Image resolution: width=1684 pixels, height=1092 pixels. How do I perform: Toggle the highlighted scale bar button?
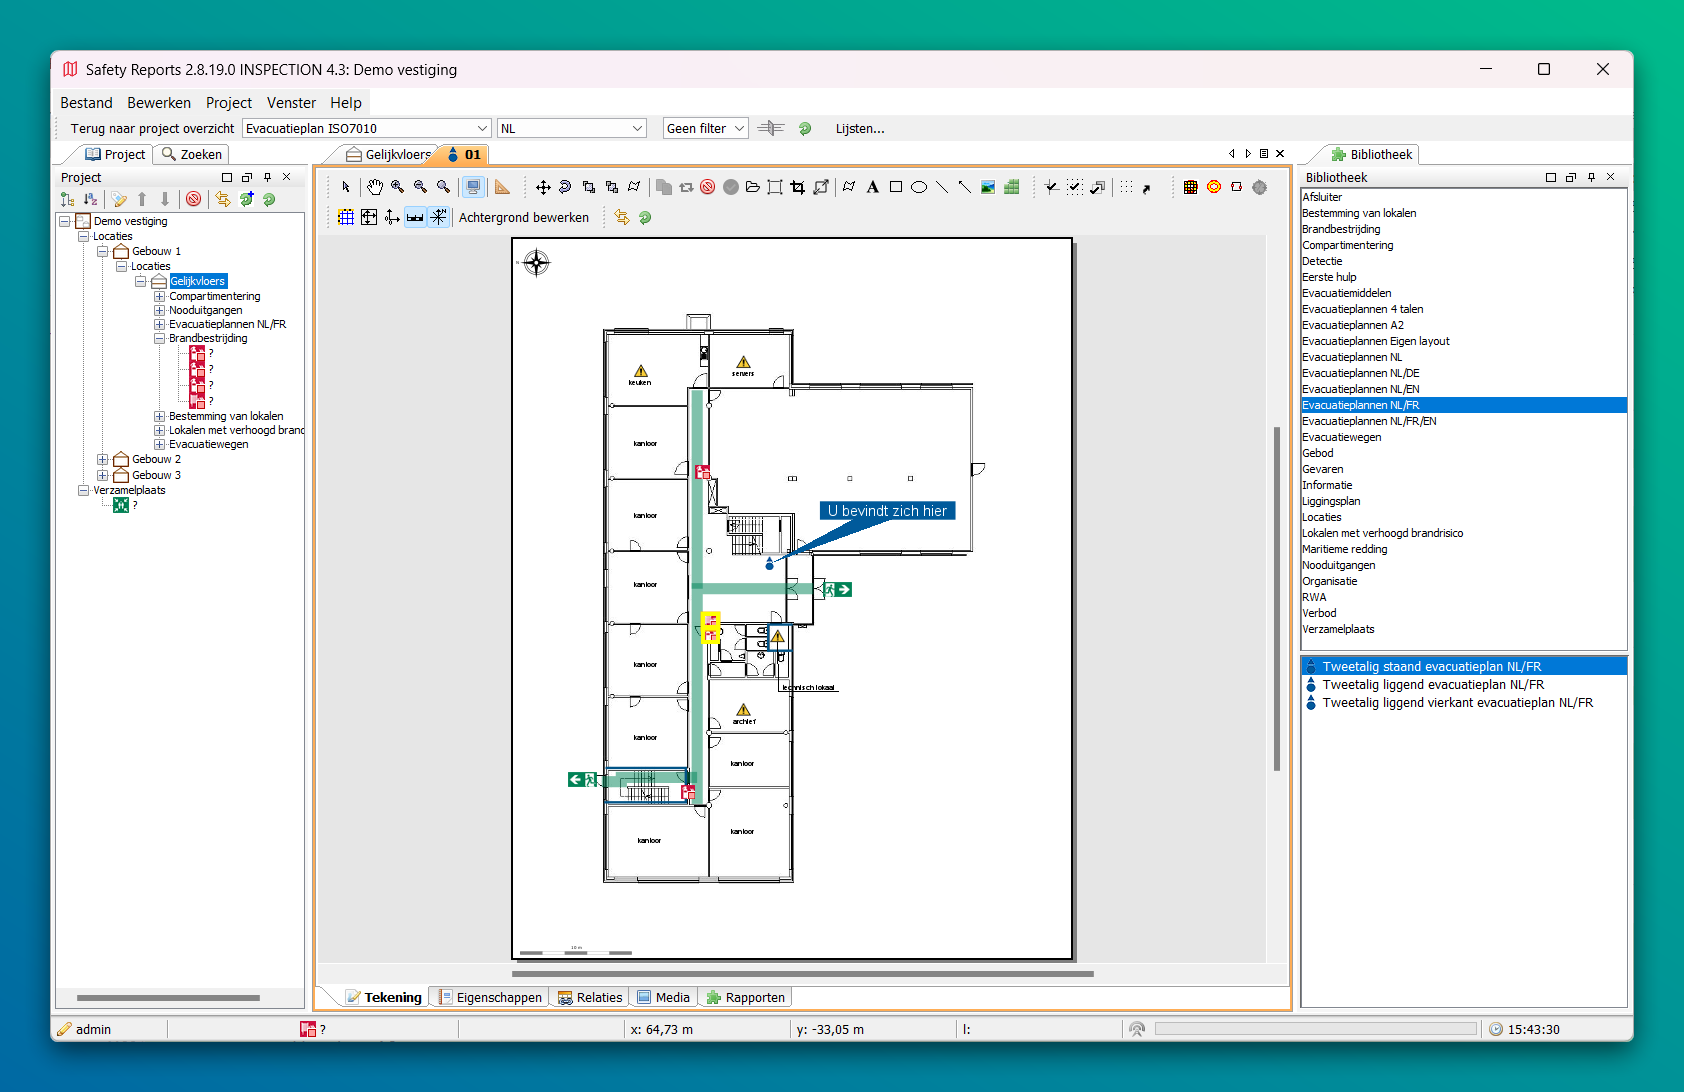(415, 217)
